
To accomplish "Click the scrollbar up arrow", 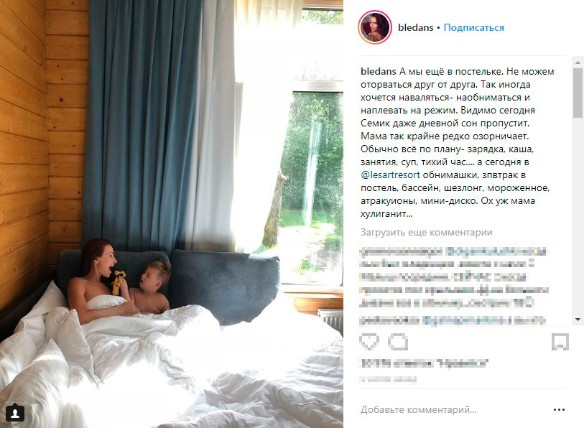I will [578, 62].
